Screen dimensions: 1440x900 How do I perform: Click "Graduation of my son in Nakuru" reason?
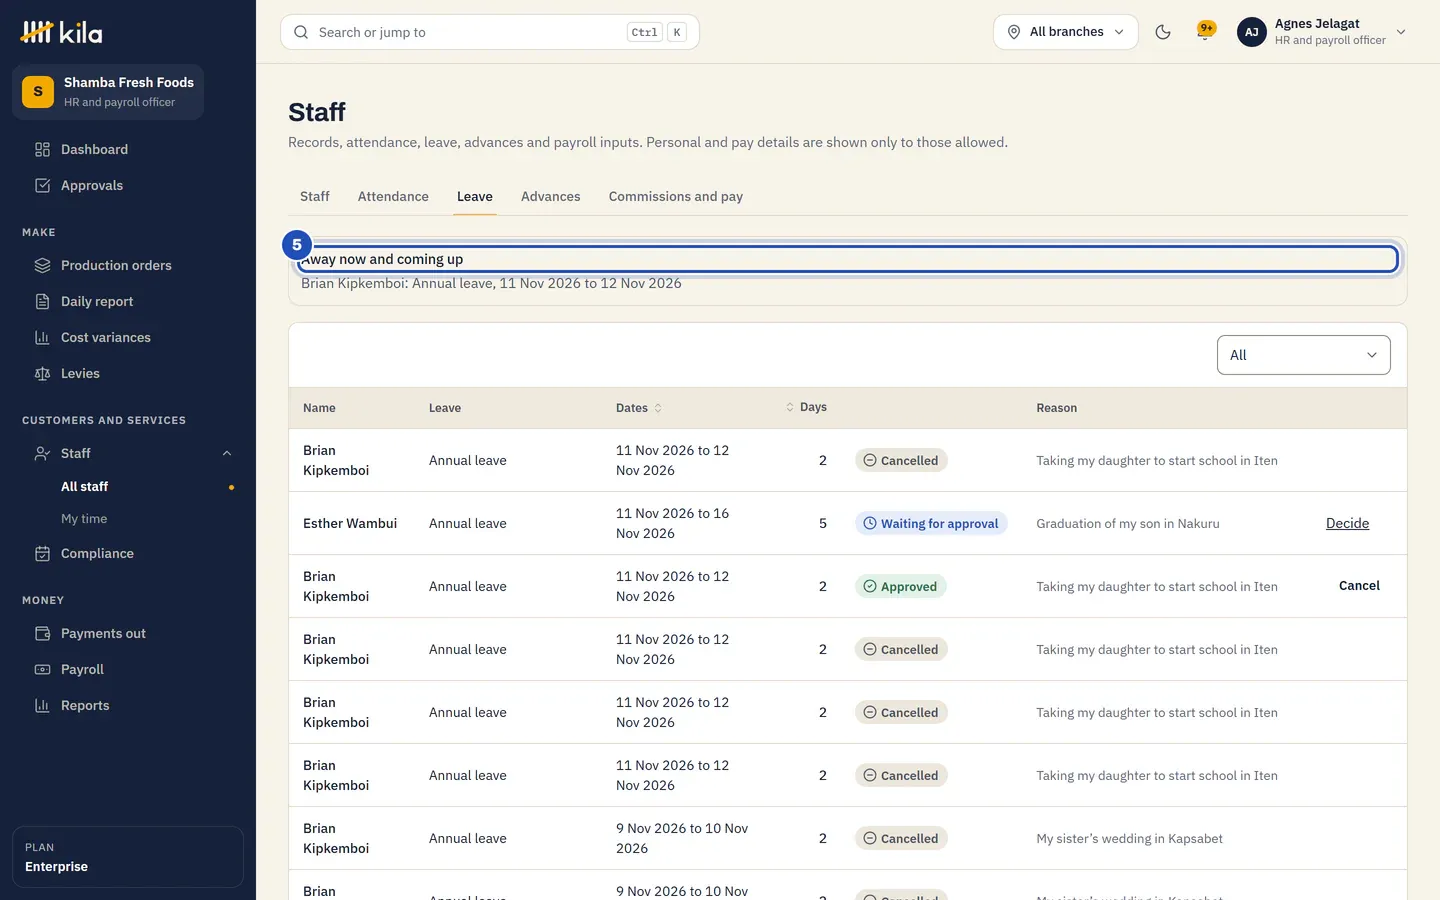click(x=1128, y=524)
